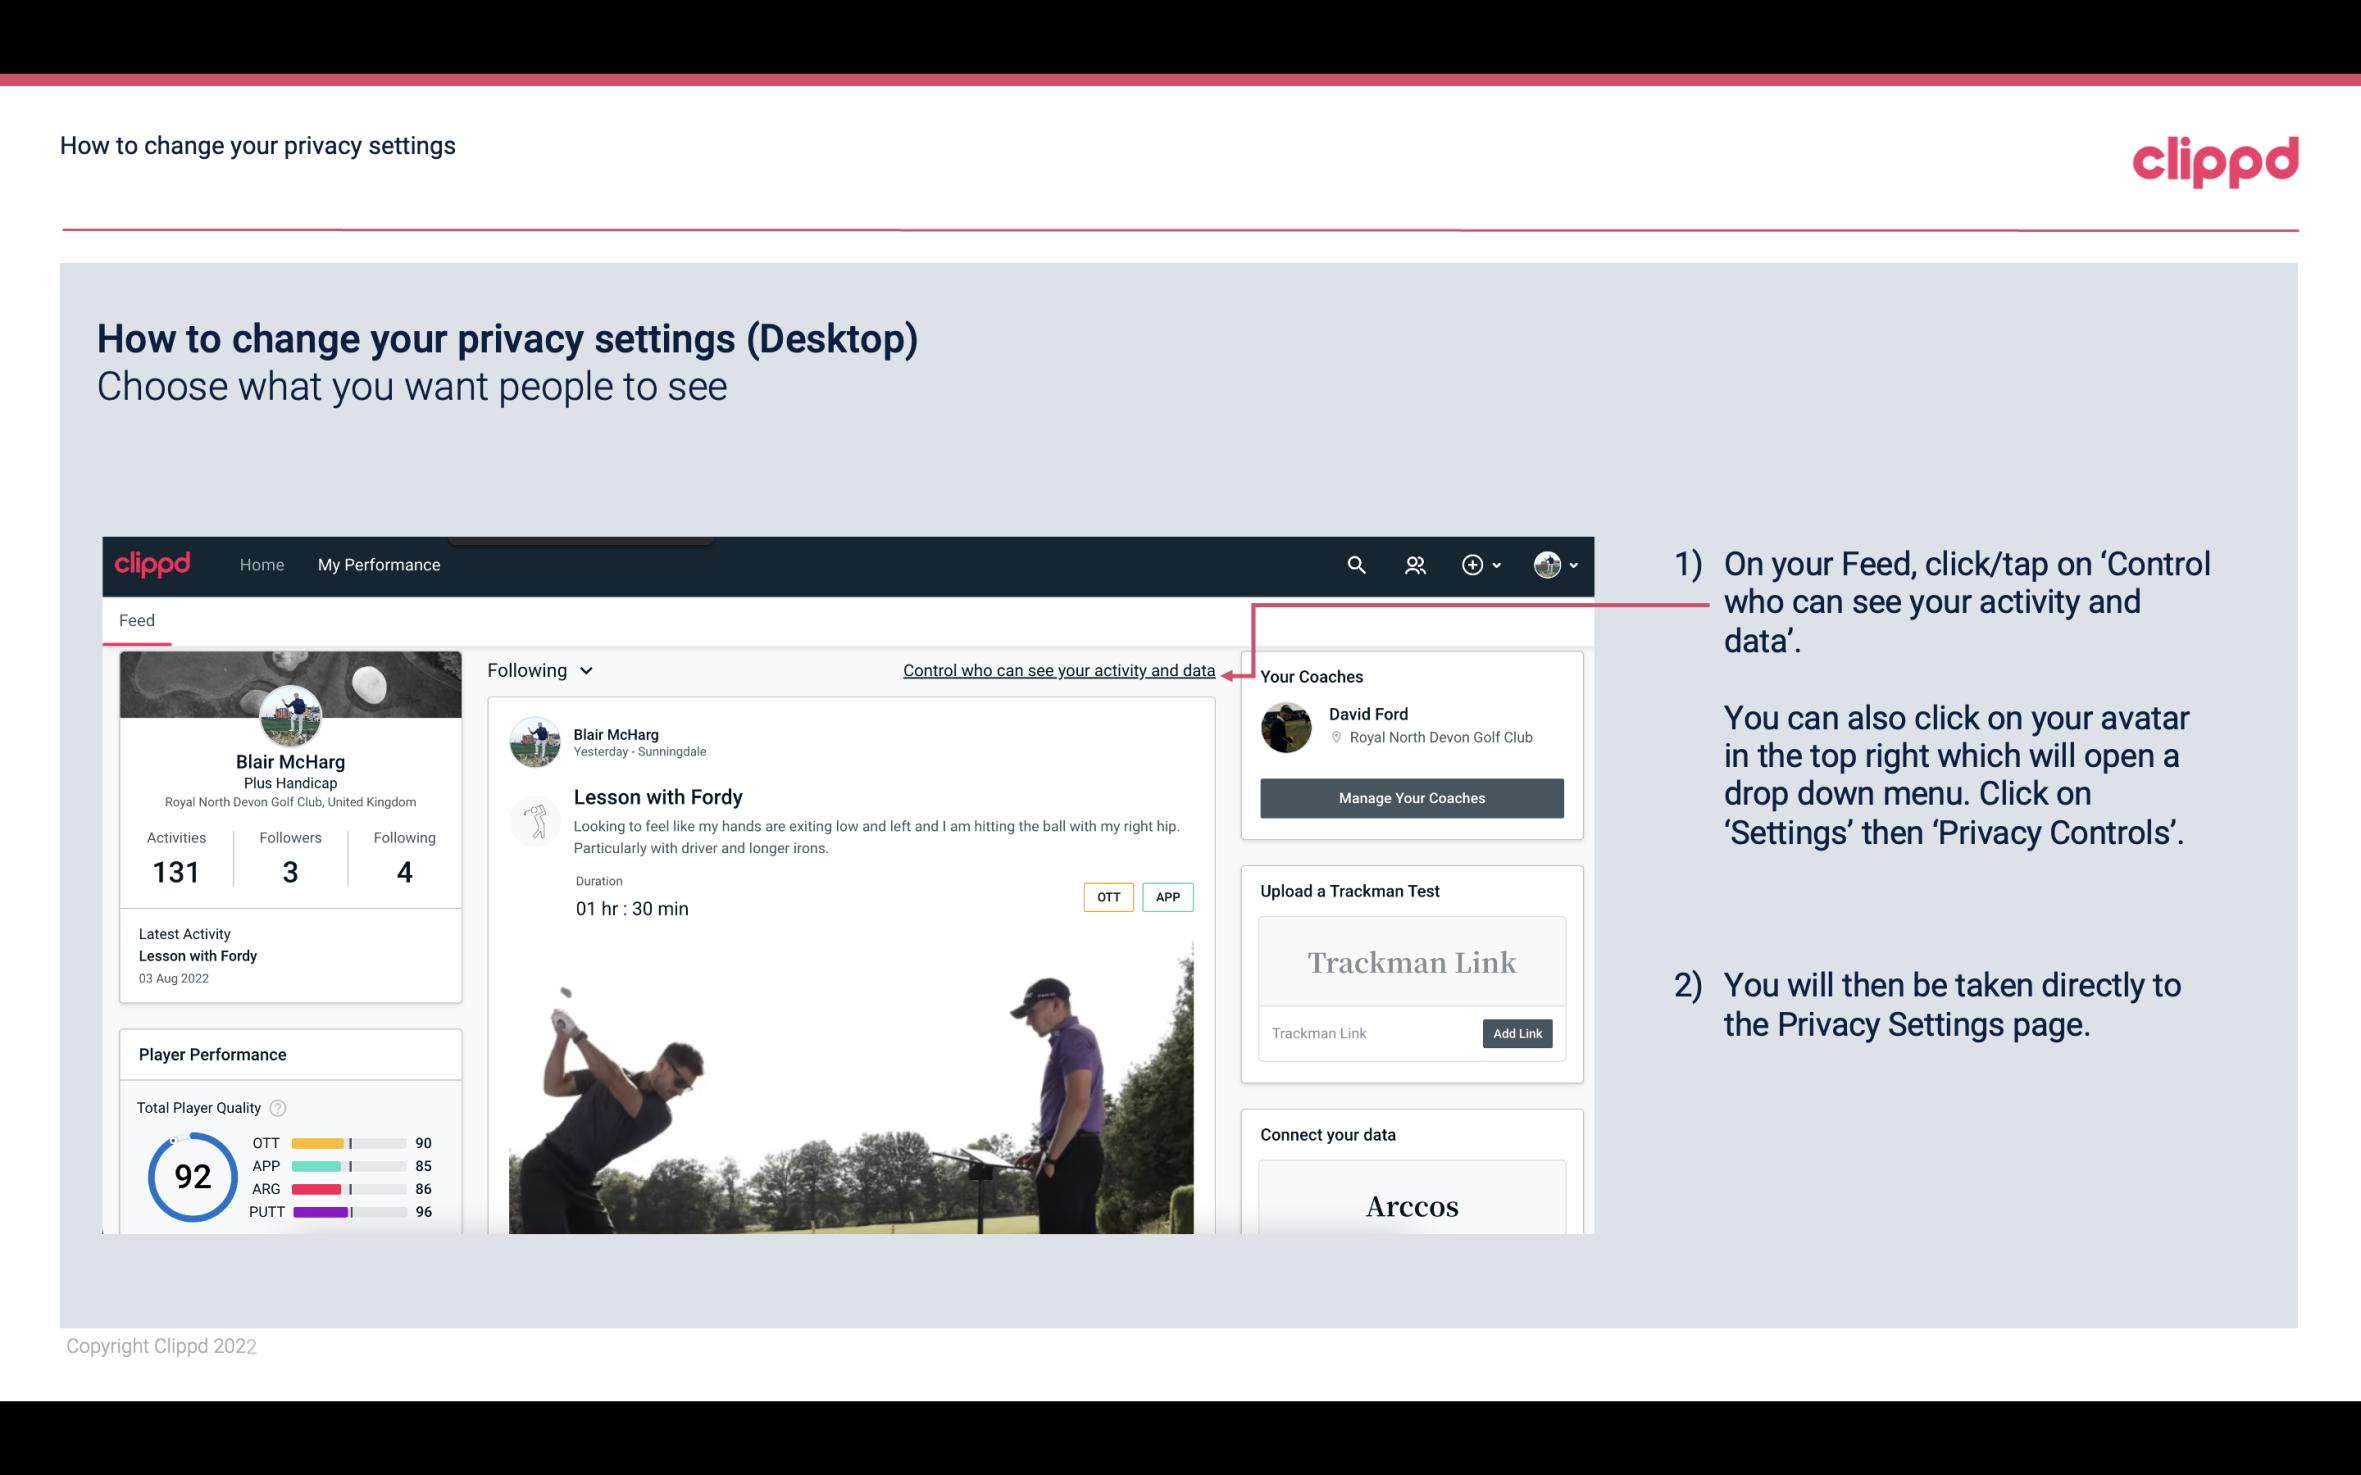Click Home tab in navigation menu

(260, 564)
